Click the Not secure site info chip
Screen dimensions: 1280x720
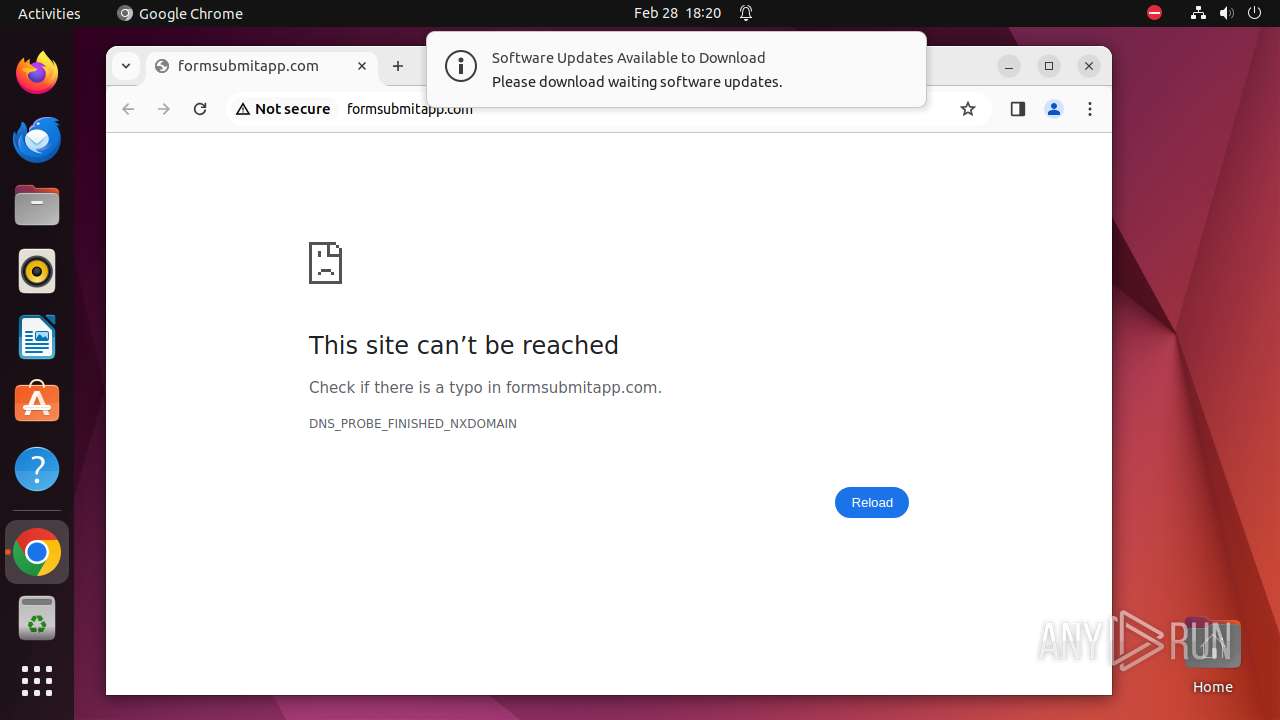[x=283, y=109]
